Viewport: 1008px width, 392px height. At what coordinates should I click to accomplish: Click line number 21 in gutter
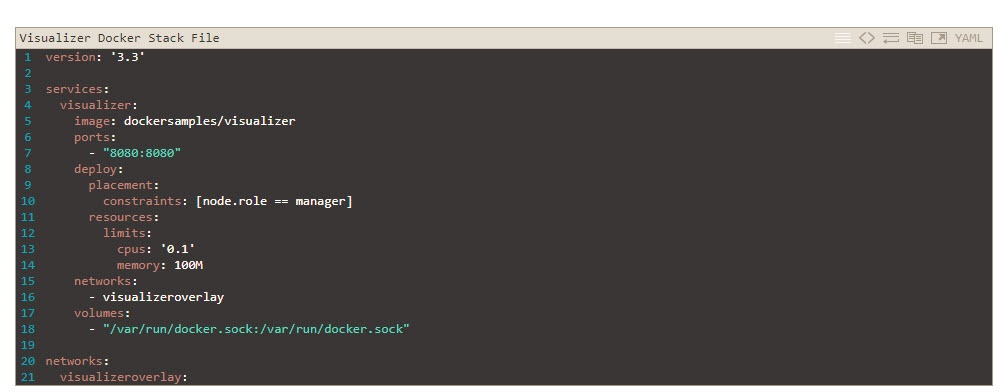pos(28,377)
